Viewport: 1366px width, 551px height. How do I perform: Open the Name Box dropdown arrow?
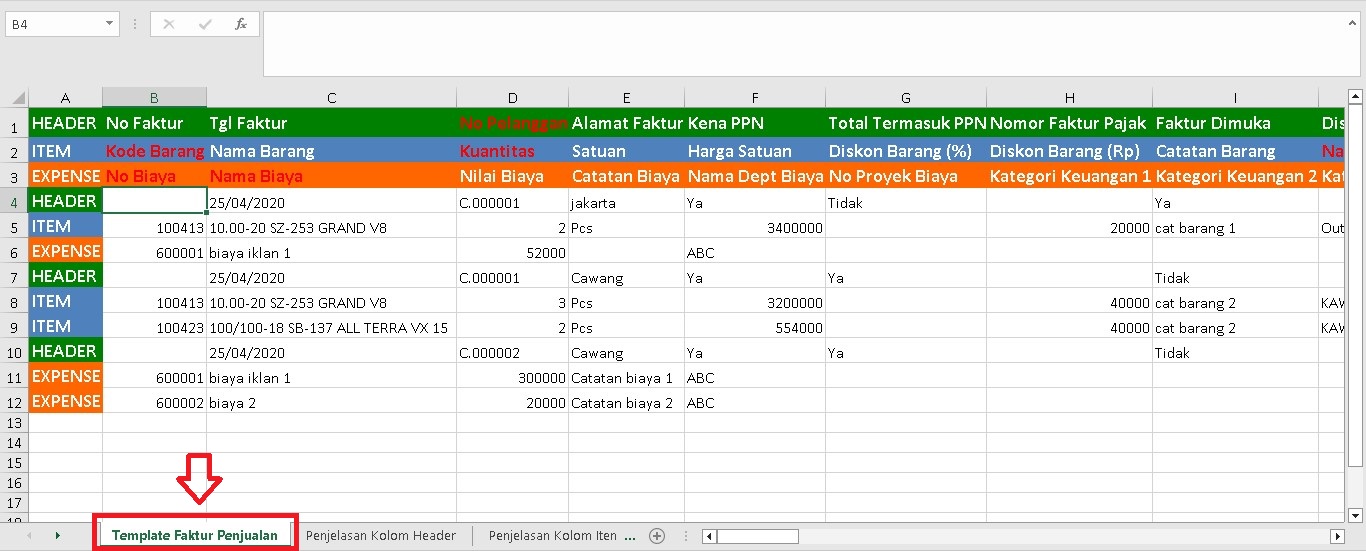[x=109, y=24]
